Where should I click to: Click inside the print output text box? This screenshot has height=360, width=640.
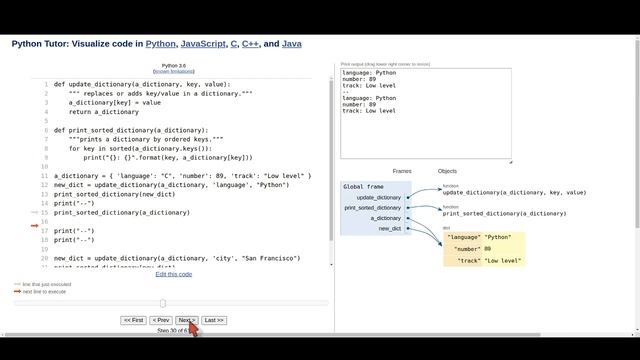[x=426, y=113]
